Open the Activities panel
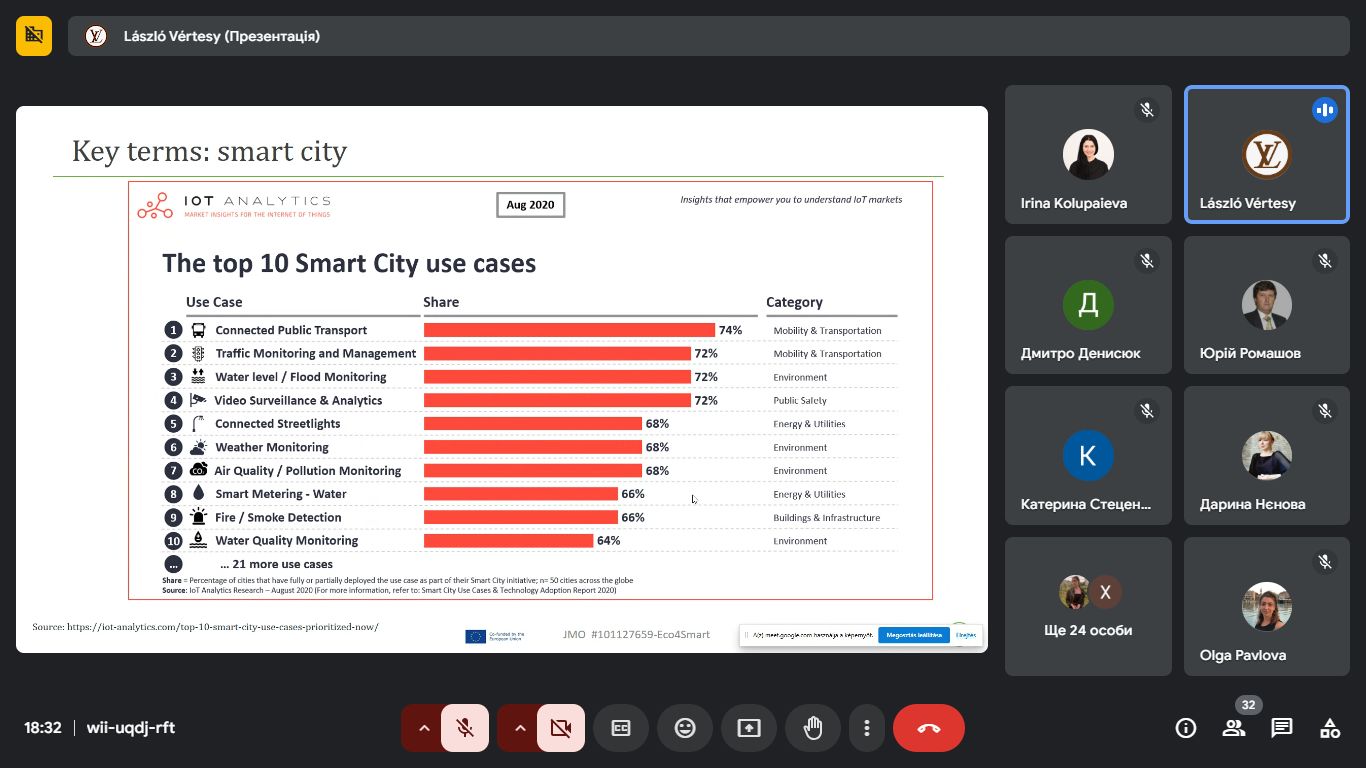Image resolution: width=1366 pixels, height=768 pixels. click(x=1330, y=728)
